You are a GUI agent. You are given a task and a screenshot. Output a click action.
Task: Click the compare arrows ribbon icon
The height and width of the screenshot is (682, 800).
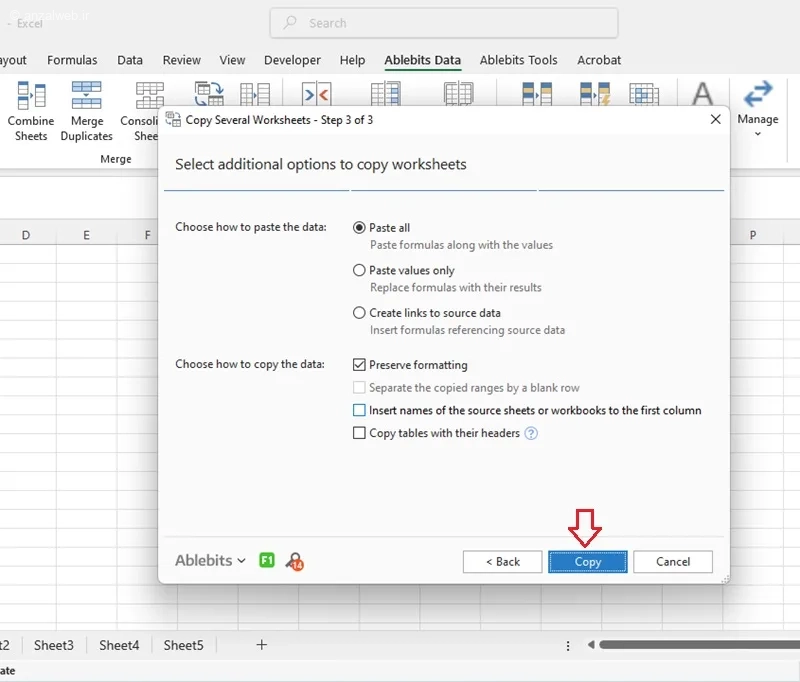pos(316,94)
